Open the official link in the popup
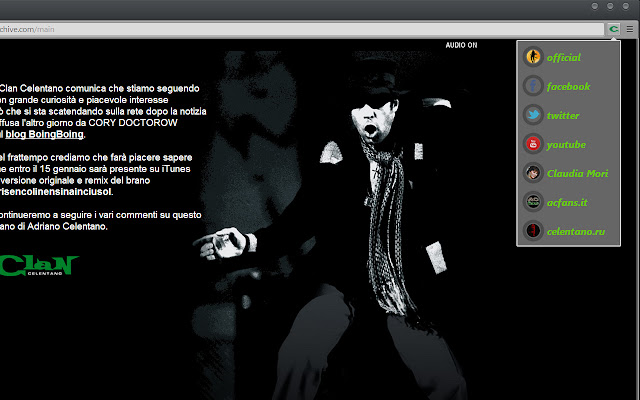 pos(564,58)
